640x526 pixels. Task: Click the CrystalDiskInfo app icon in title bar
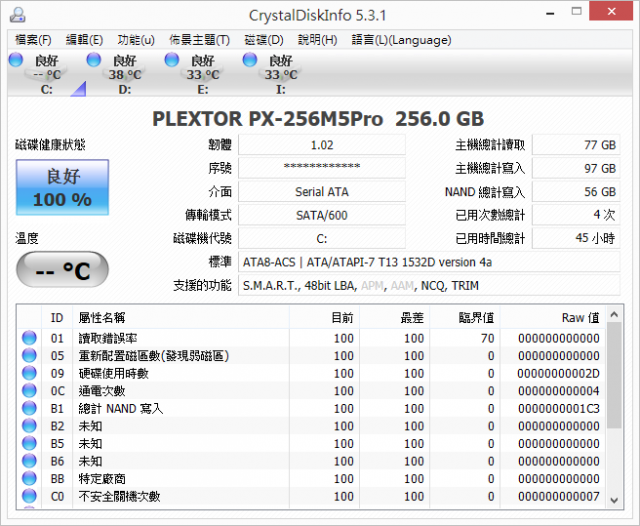click(x=18, y=15)
